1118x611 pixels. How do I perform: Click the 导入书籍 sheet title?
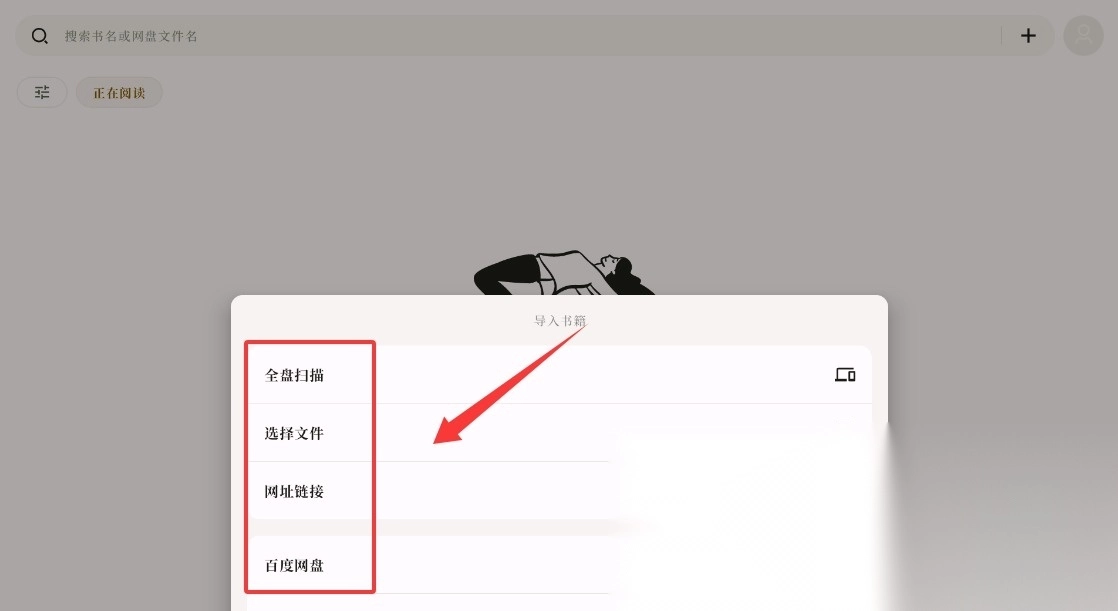click(x=560, y=321)
